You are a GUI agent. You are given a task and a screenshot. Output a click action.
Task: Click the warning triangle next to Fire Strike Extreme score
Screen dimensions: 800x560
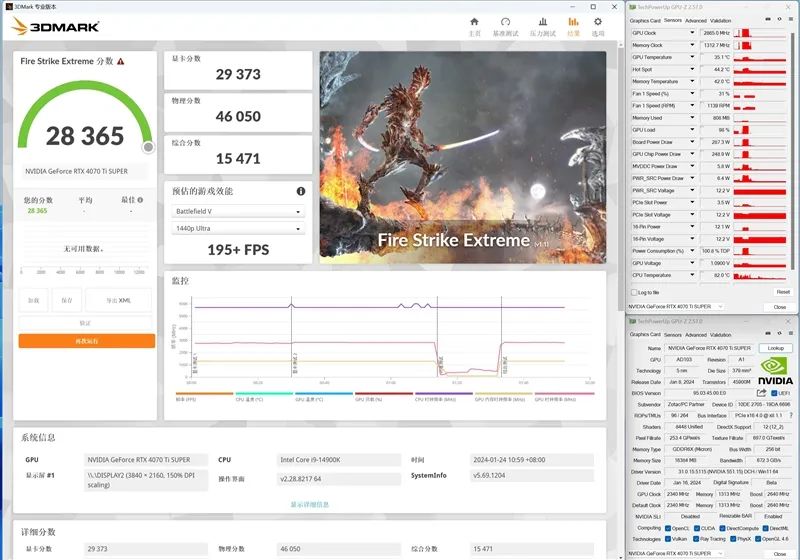pyautogui.click(x=121, y=61)
